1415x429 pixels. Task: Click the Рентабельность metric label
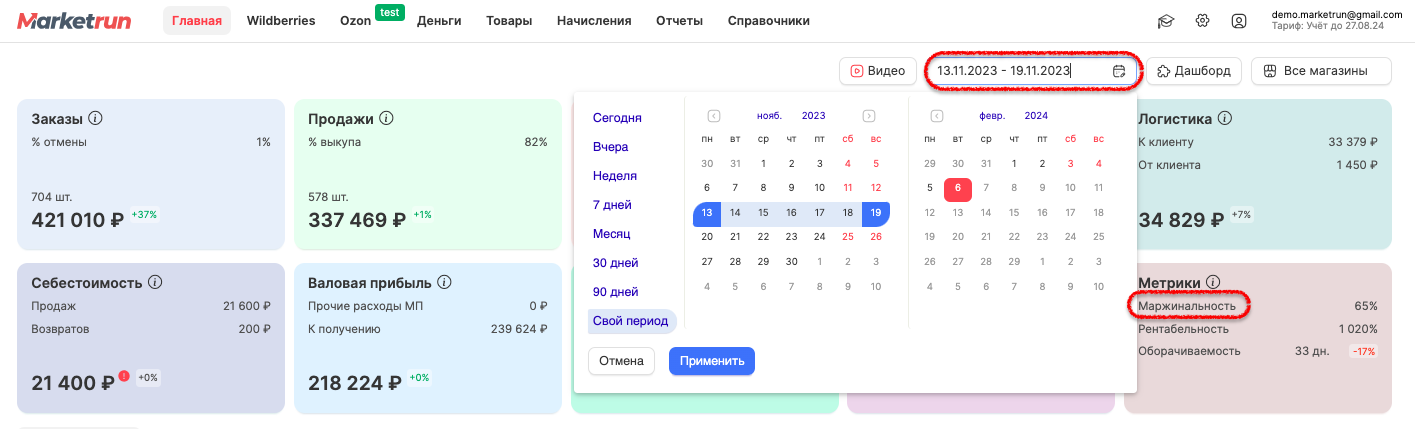click(1183, 328)
